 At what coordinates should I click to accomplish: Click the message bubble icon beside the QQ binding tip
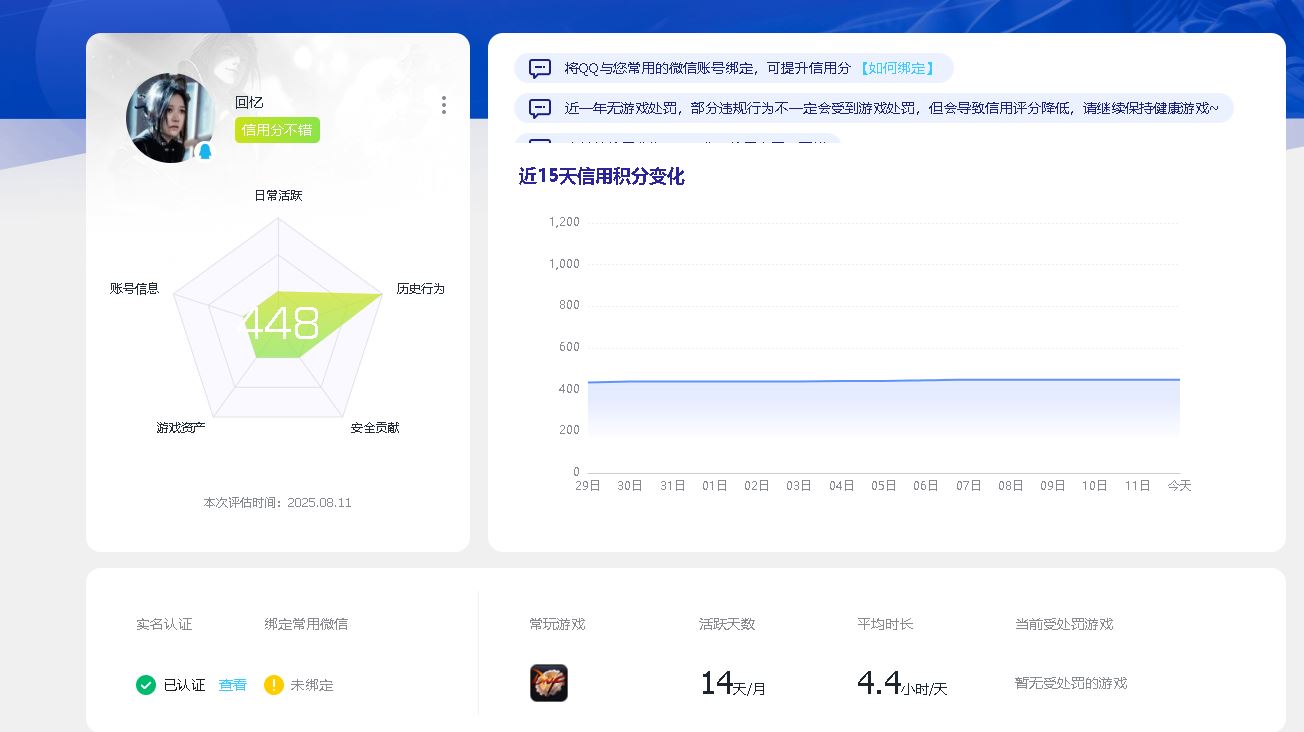(x=538, y=67)
